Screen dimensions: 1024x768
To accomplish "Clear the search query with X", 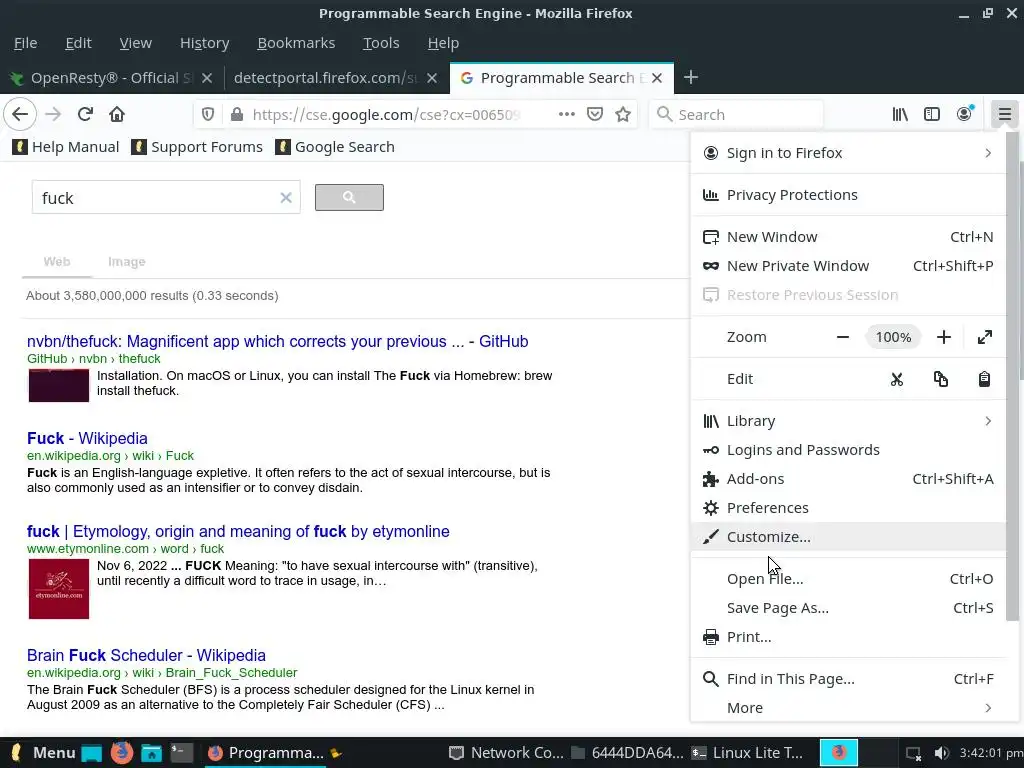I will (285, 197).
